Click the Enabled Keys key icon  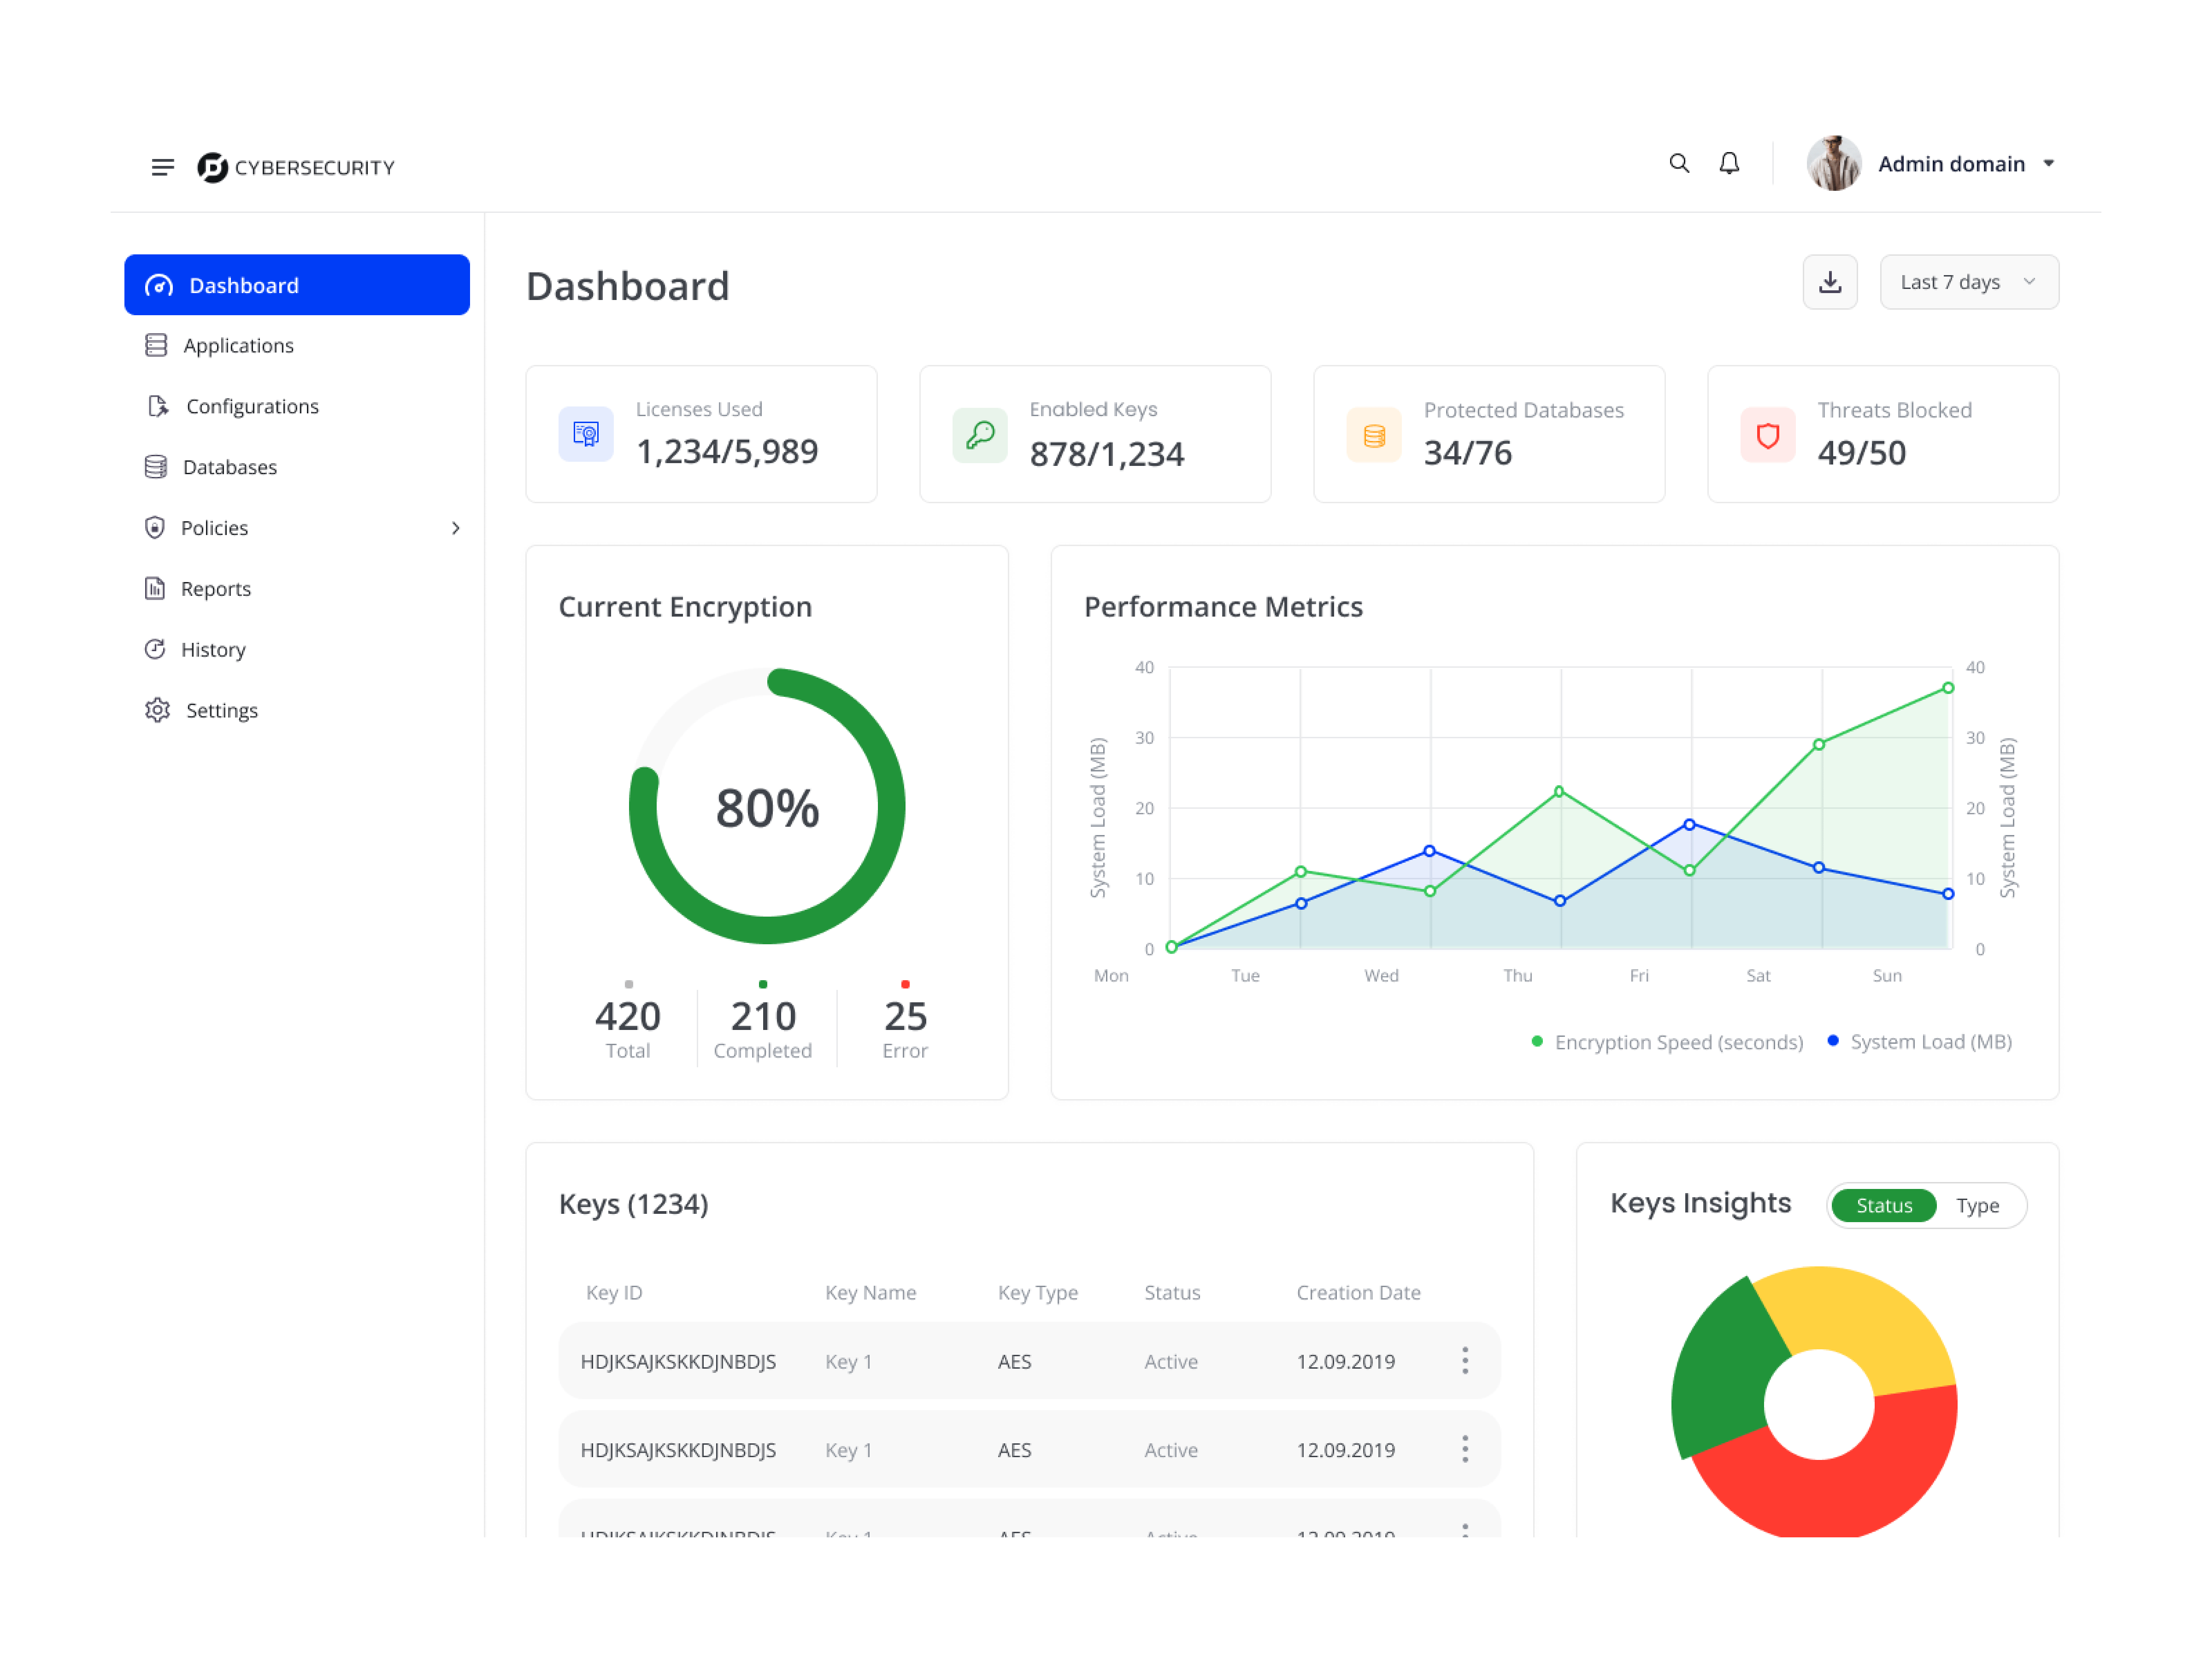pos(980,434)
